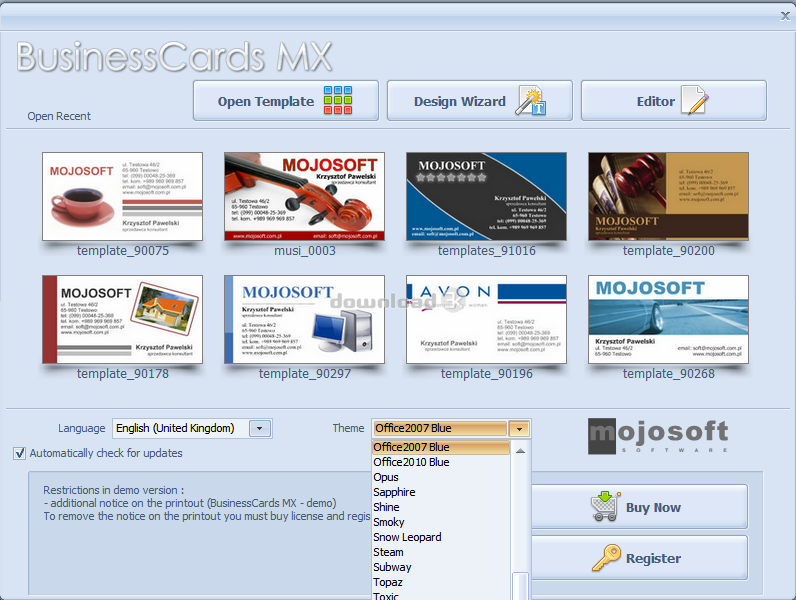Click the Restrictions in demo version text
796x600 pixels.
point(114,490)
